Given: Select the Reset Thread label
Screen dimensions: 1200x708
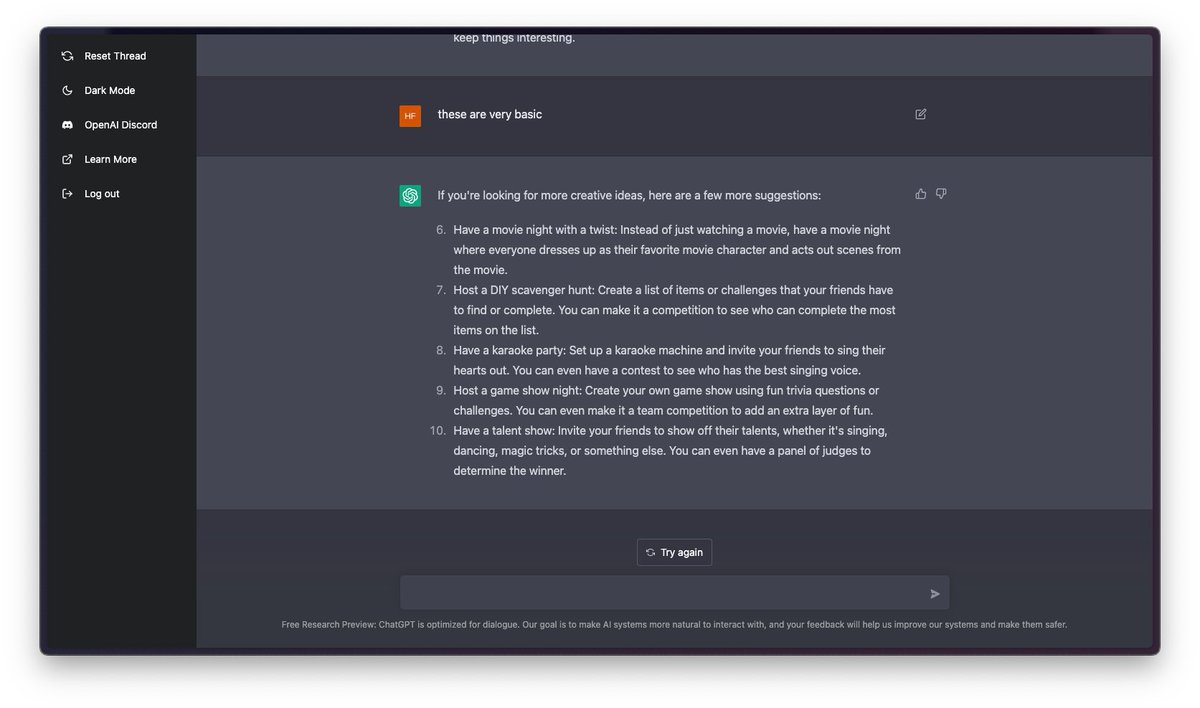Looking at the screenshot, I should pyautogui.click(x=115, y=56).
